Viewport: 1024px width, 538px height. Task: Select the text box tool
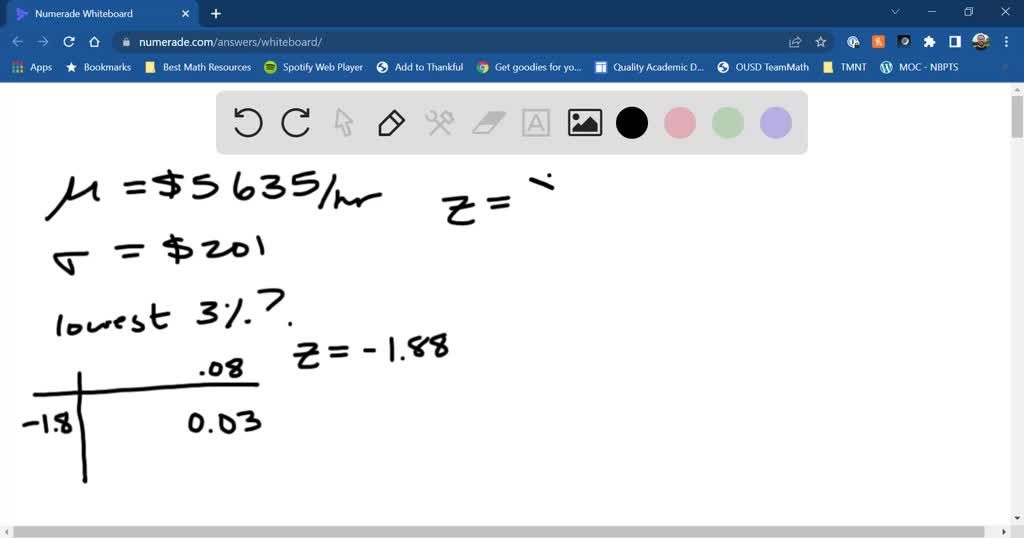(x=536, y=123)
